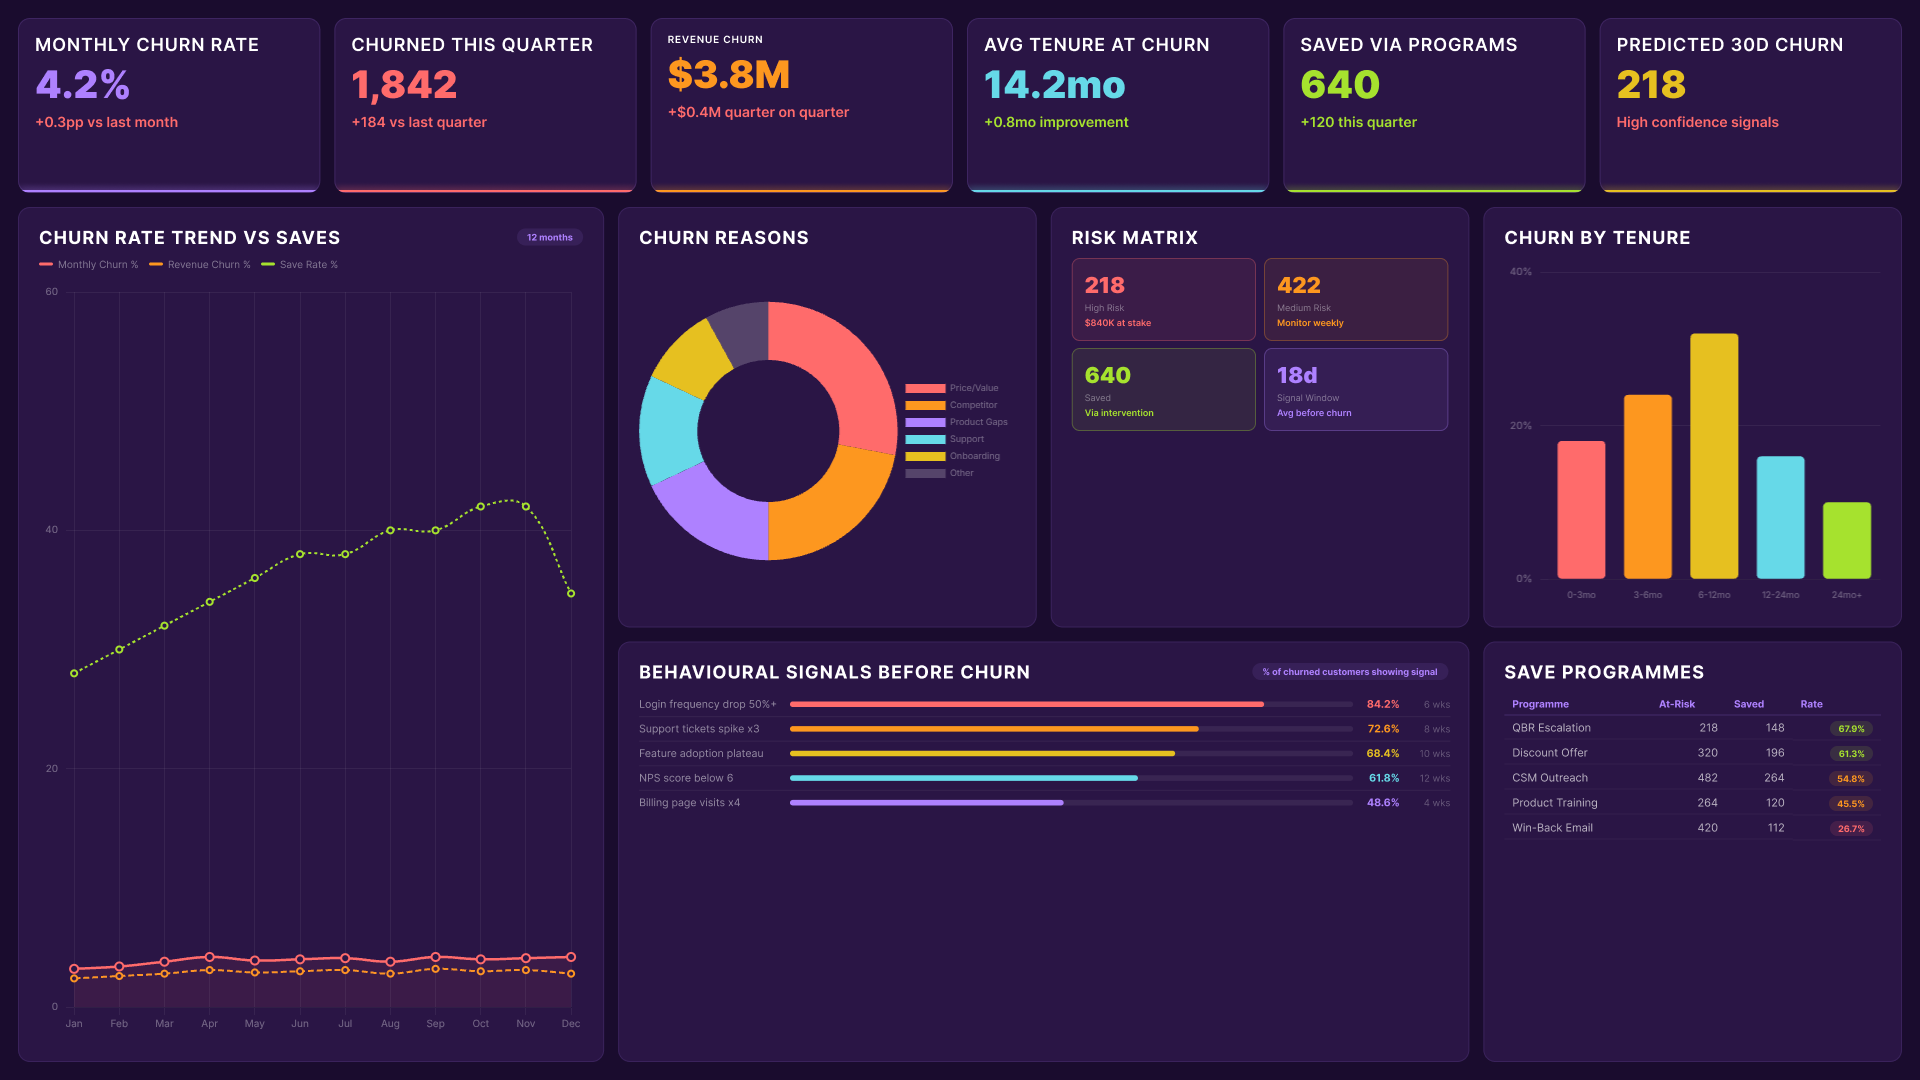Click the $840K at stake text
The width and height of the screenshot is (1920, 1080).
[1117, 323]
